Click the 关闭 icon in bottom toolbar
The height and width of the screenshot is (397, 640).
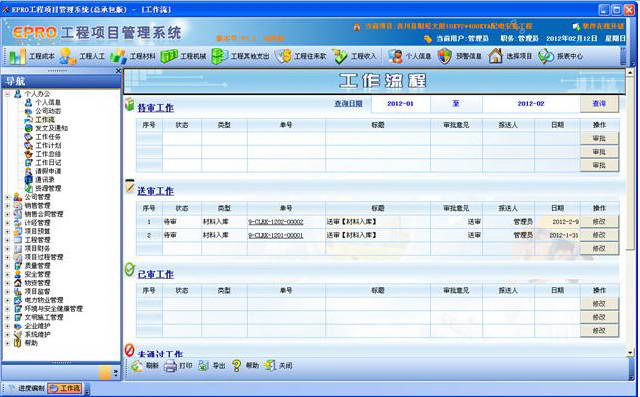270,366
